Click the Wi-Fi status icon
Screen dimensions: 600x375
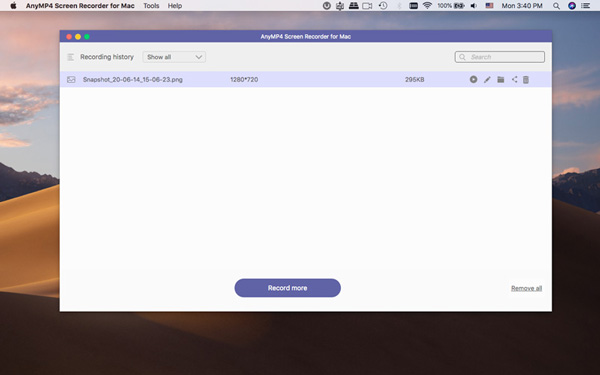(427, 6)
